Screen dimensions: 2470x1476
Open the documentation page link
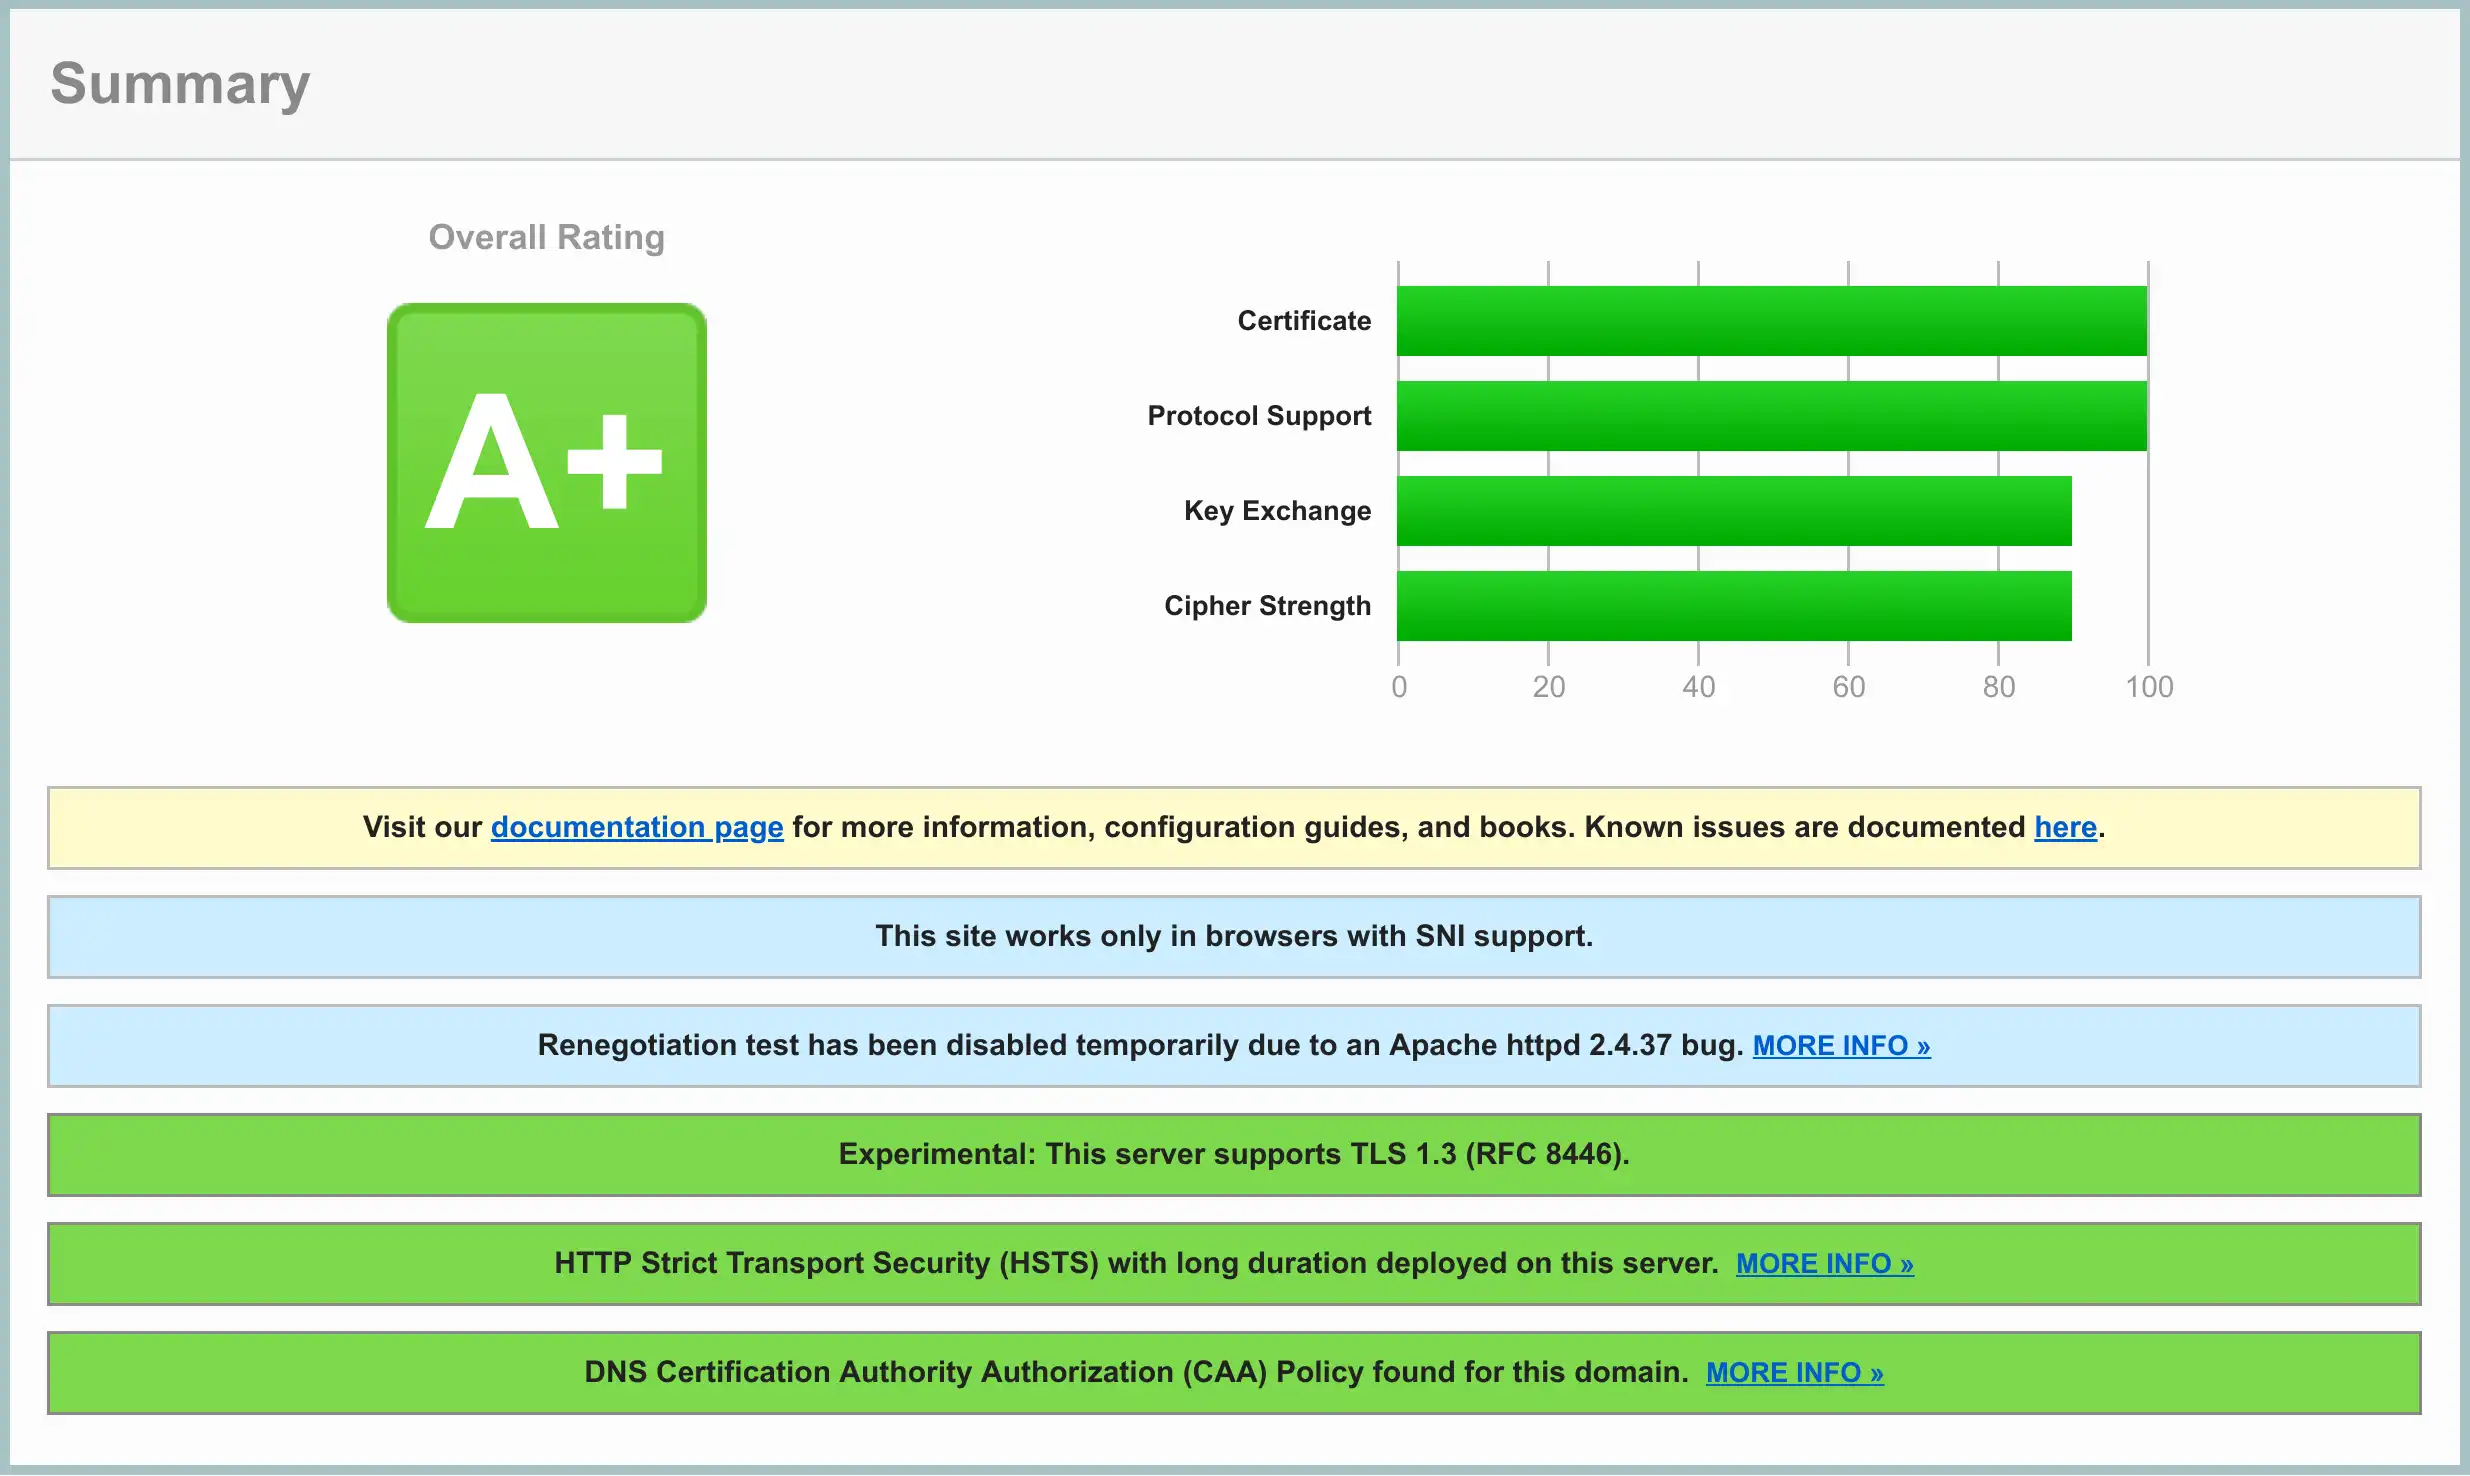[637, 827]
